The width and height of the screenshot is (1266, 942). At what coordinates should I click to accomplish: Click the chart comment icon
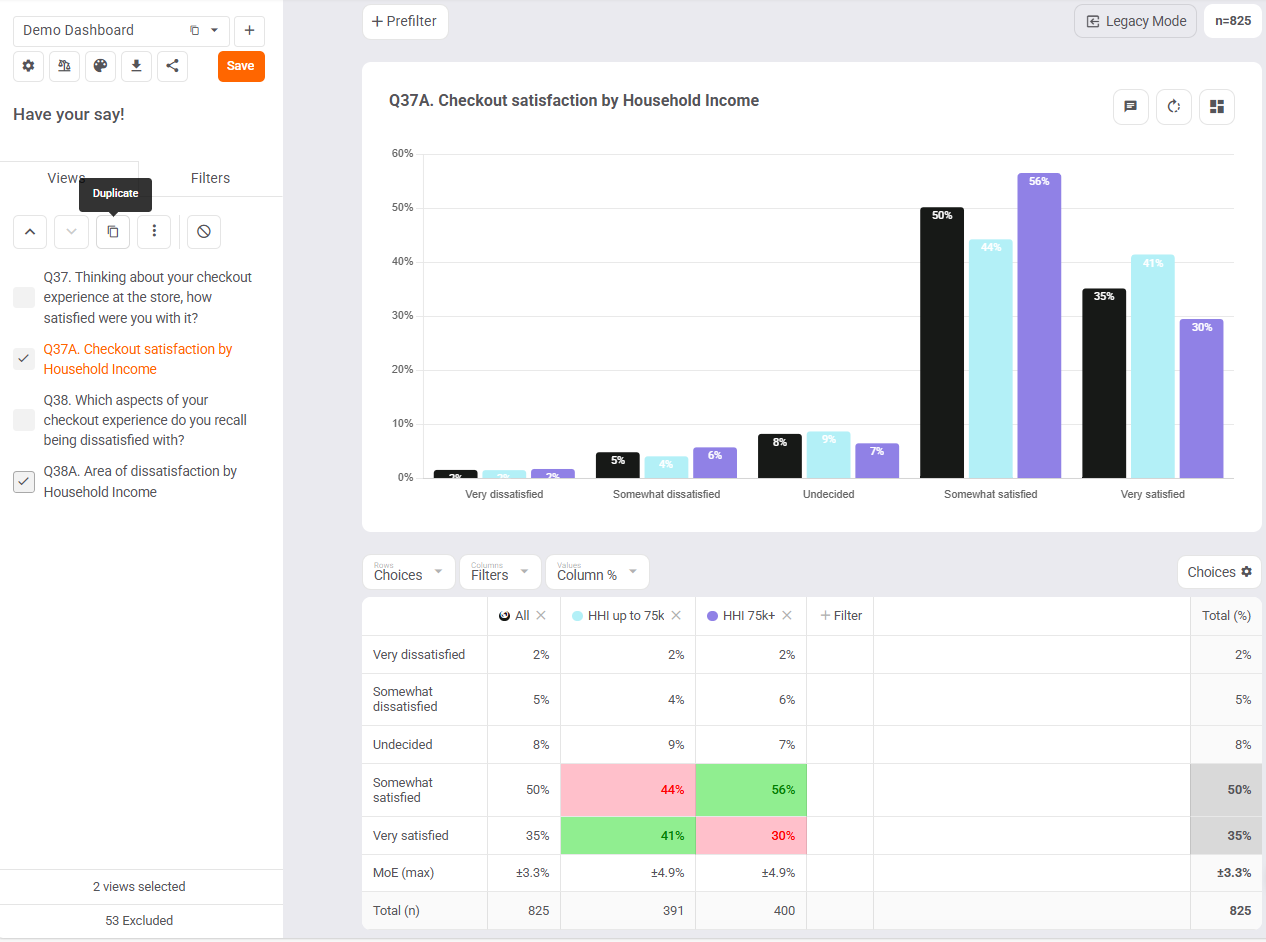(1130, 106)
